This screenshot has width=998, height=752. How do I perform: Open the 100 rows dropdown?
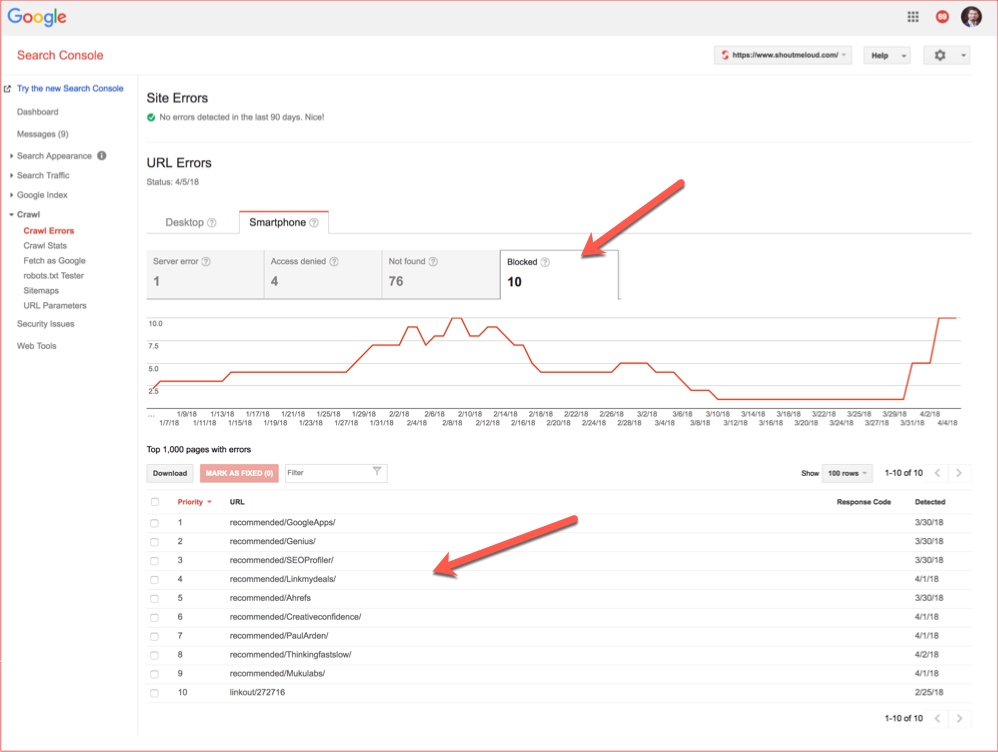(x=846, y=472)
